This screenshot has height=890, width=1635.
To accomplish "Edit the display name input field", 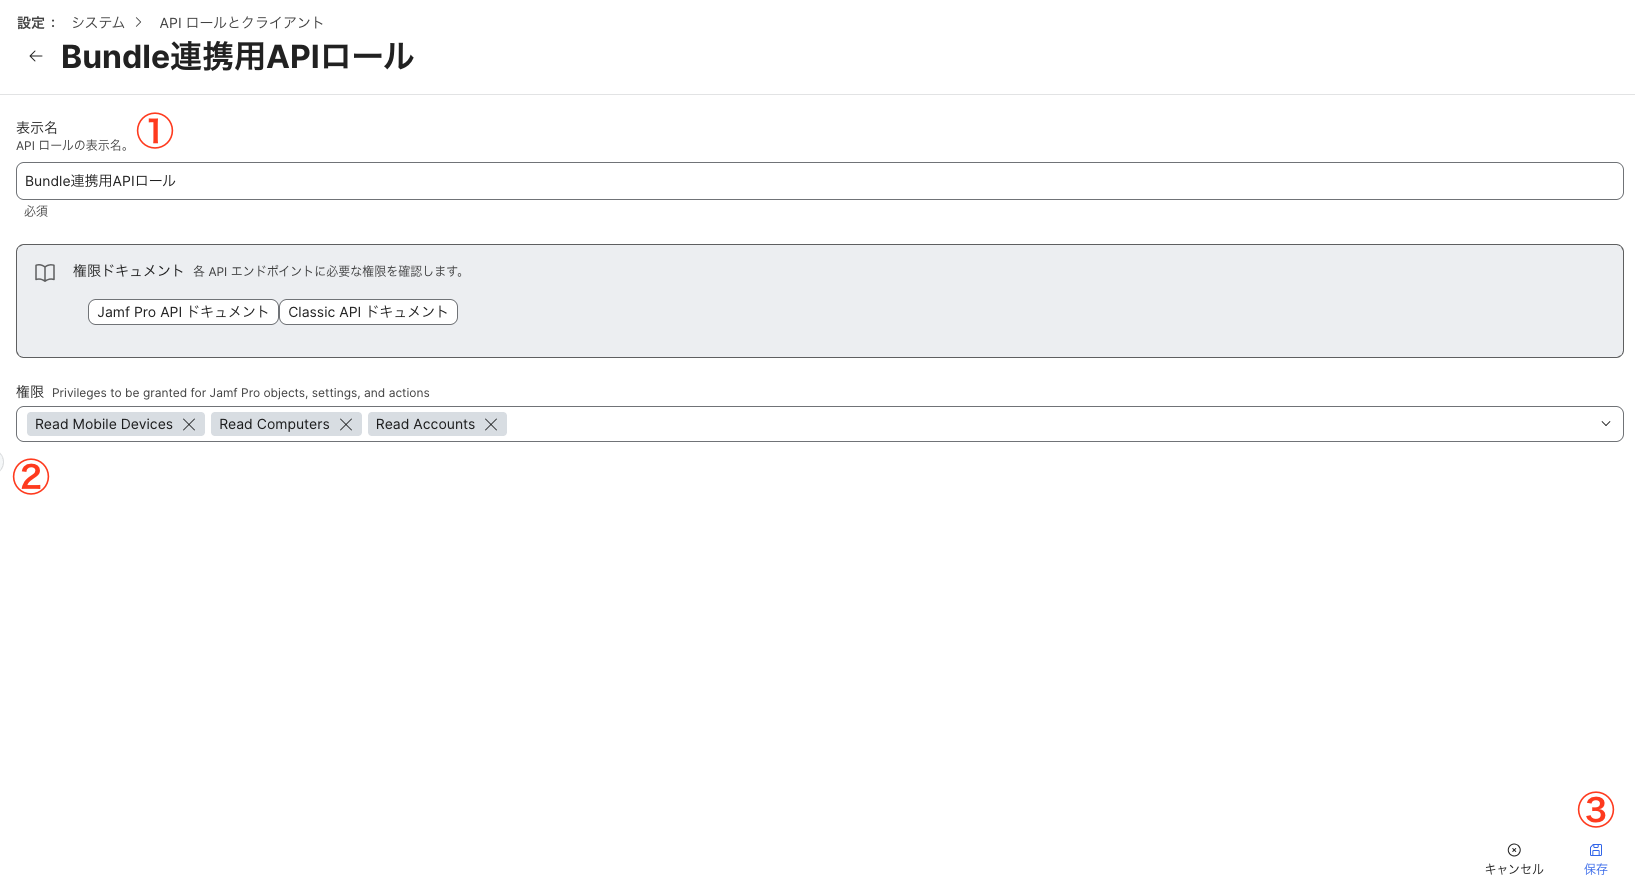I will [820, 181].
